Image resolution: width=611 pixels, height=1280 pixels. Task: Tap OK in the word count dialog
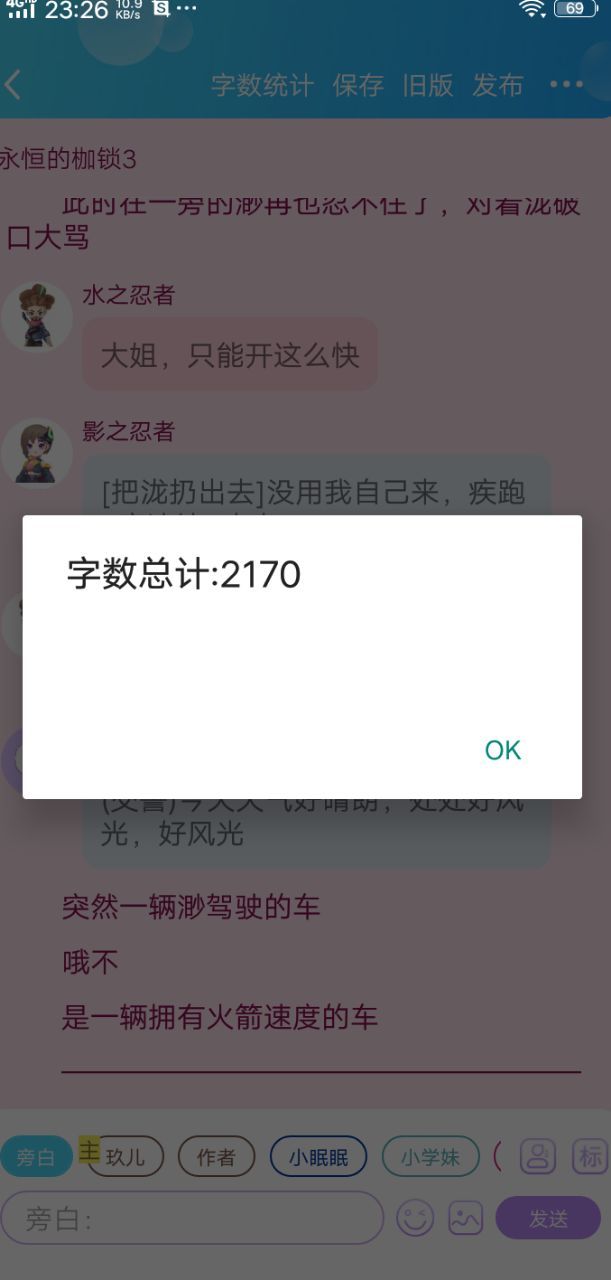tap(503, 750)
